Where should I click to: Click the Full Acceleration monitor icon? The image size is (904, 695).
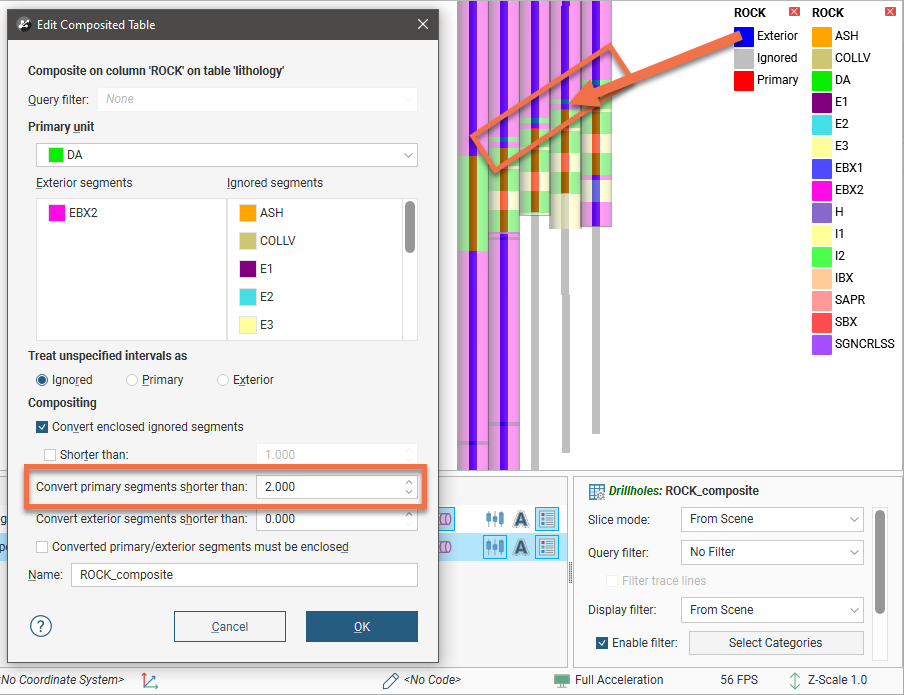pos(561,680)
